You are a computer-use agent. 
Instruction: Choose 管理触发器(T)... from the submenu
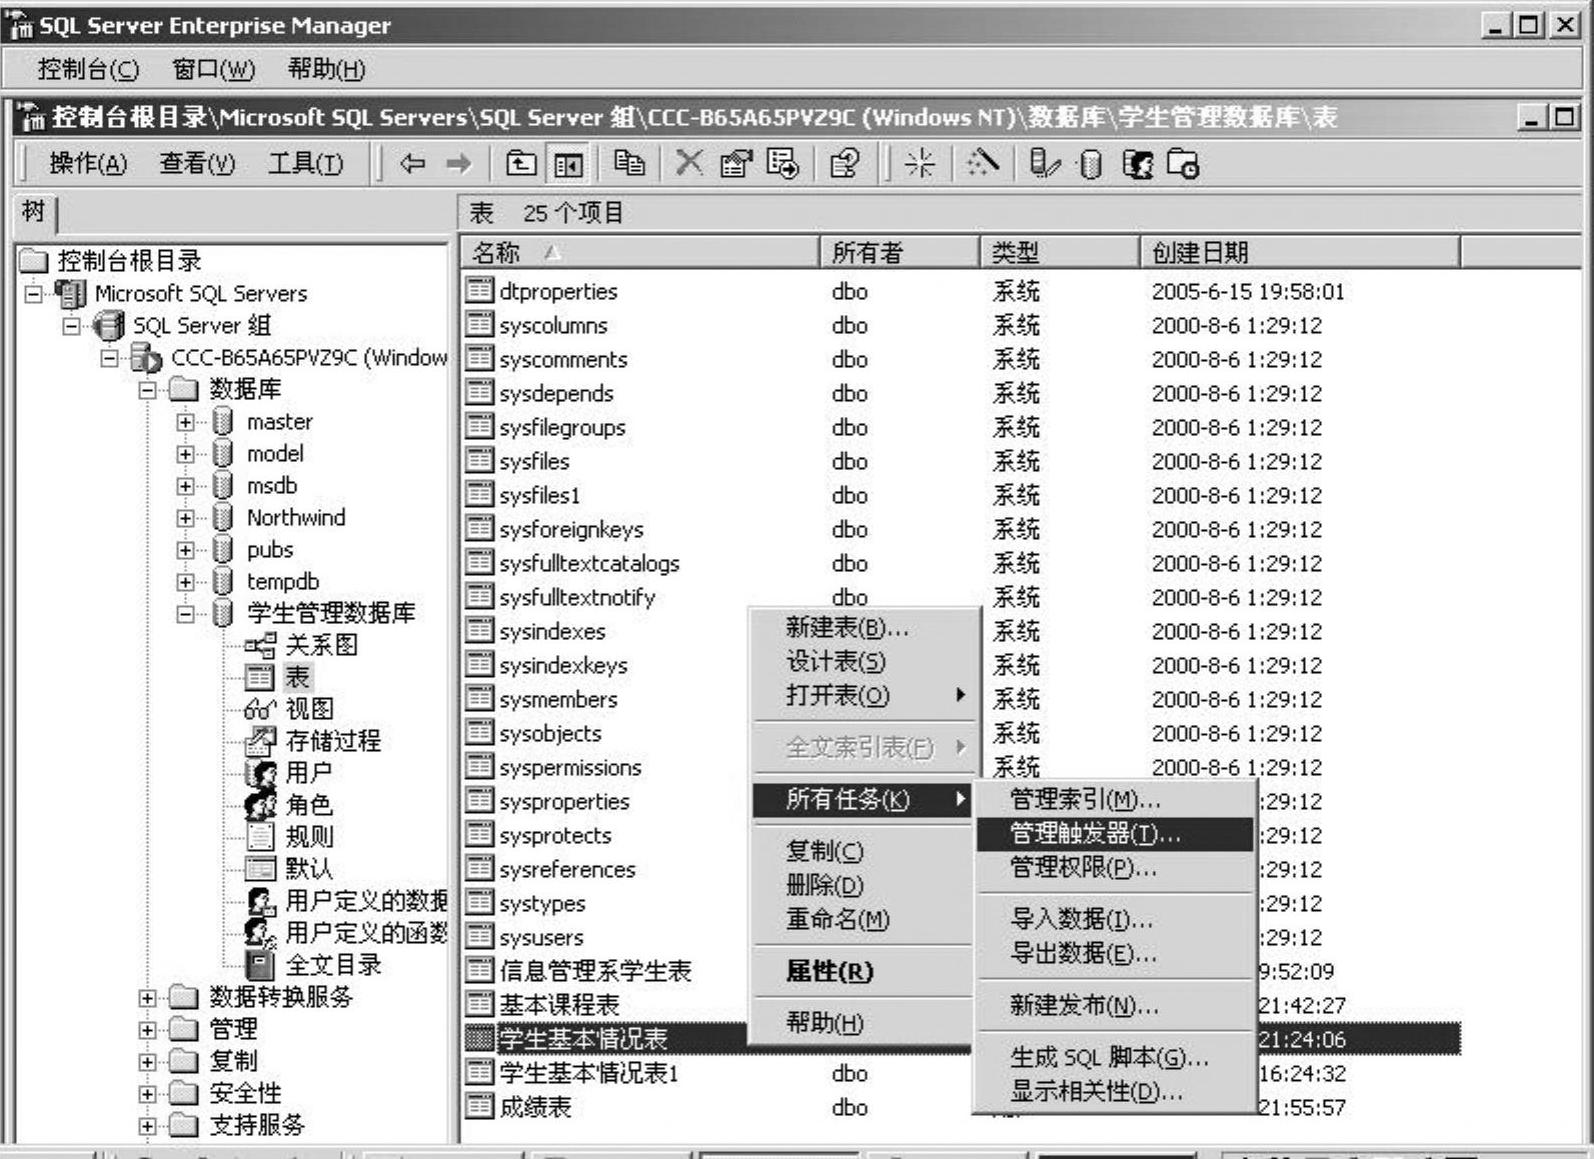point(1115,834)
